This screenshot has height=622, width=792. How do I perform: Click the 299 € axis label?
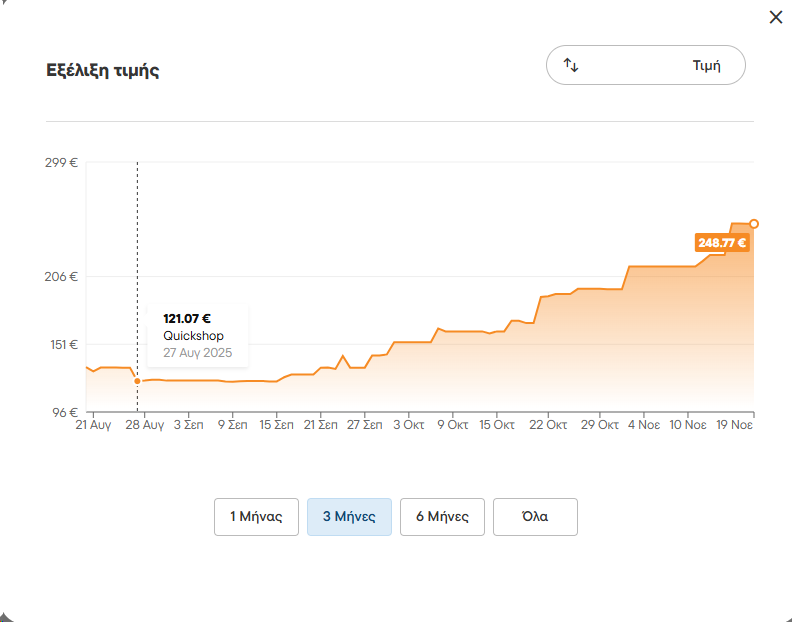[x=61, y=163]
